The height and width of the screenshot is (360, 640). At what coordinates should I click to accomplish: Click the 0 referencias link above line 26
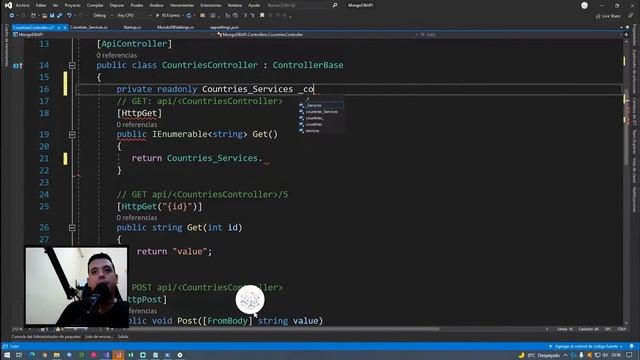tap(137, 218)
